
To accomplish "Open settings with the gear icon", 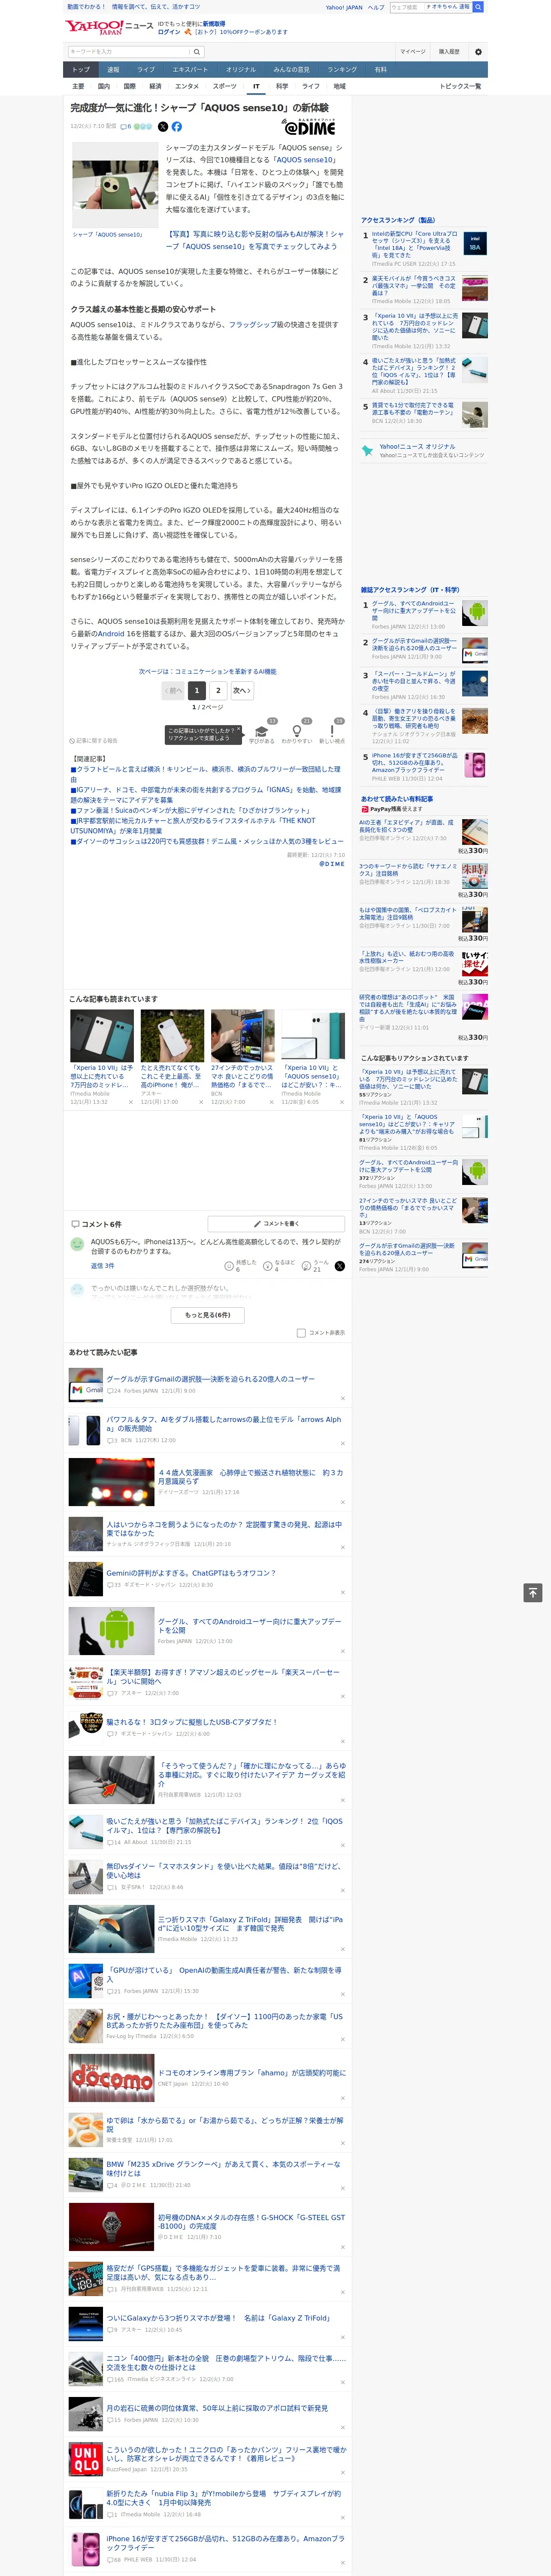I will coord(477,52).
